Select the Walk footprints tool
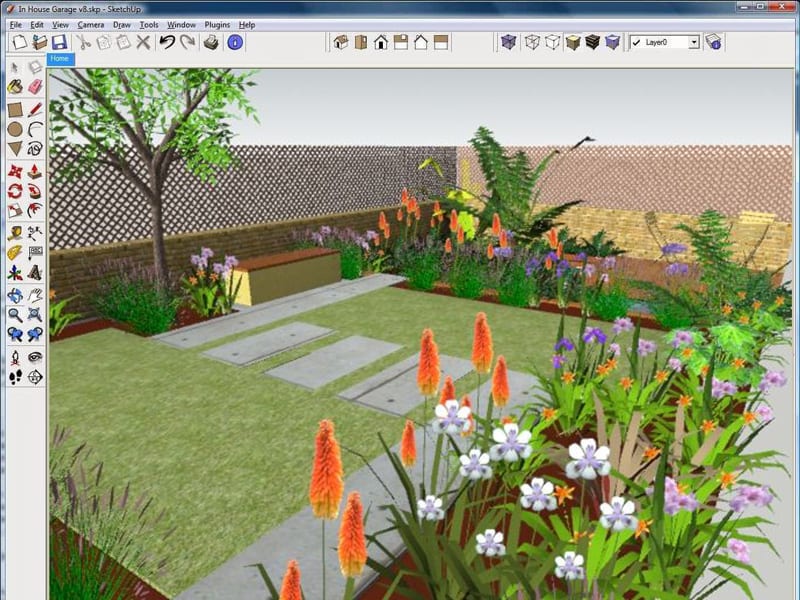Viewport: 800px width, 600px height. pyautogui.click(x=15, y=378)
